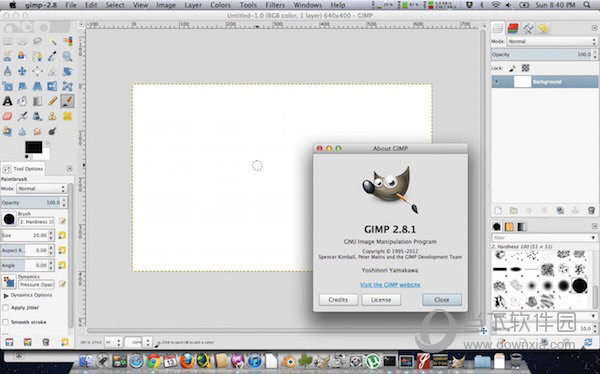
Task: Enable the Apply Jitter checkbox
Action: [6, 307]
